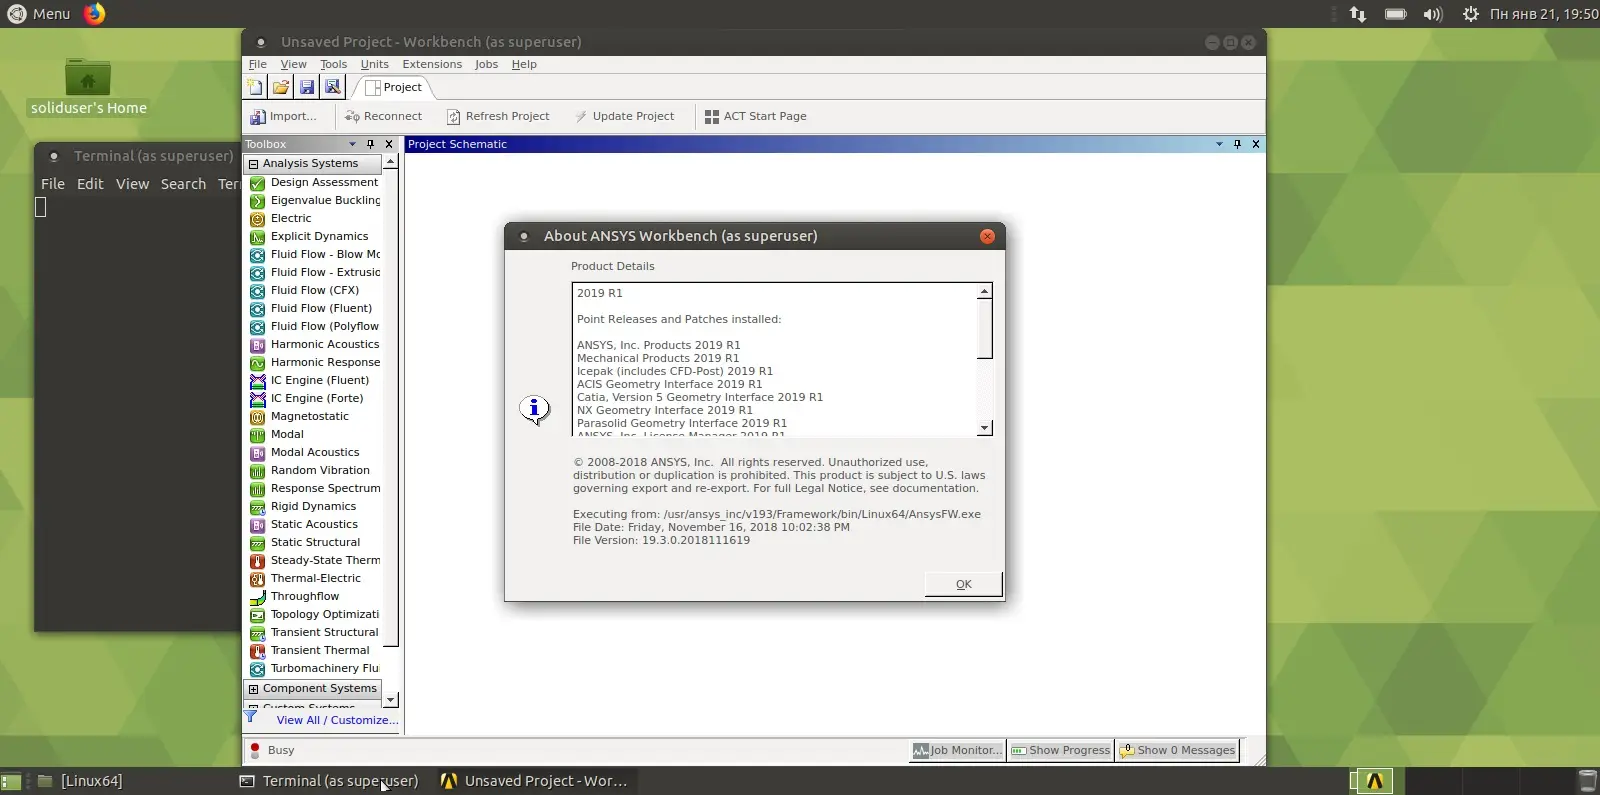
Task: Click the Transient Thermal icon
Action: [x=257, y=651]
